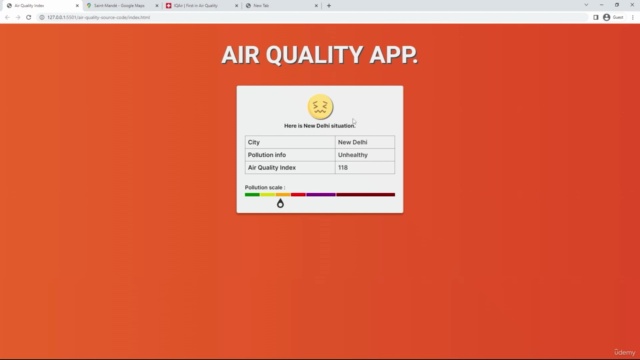Viewport: 640px width, 360px height.
Task: Click 'Here is New Delhi situation.' text
Action: [320, 126]
